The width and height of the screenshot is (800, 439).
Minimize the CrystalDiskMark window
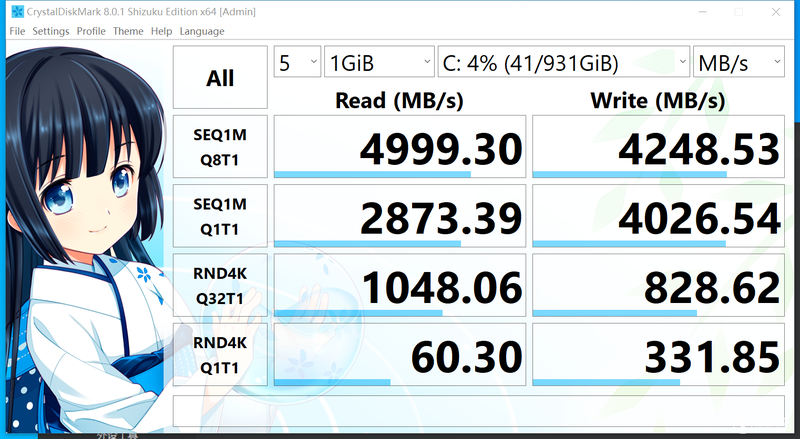coord(703,12)
